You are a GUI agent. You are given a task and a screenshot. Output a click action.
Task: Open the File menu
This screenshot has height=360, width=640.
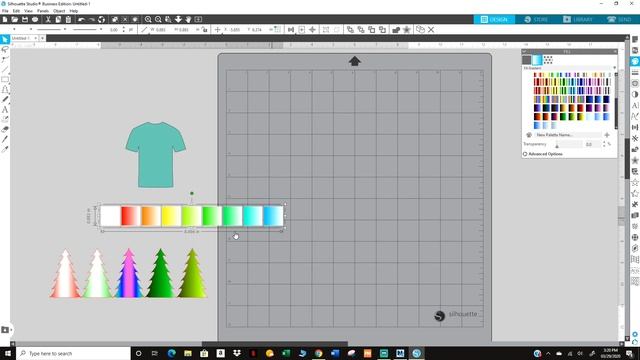pos(5,11)
